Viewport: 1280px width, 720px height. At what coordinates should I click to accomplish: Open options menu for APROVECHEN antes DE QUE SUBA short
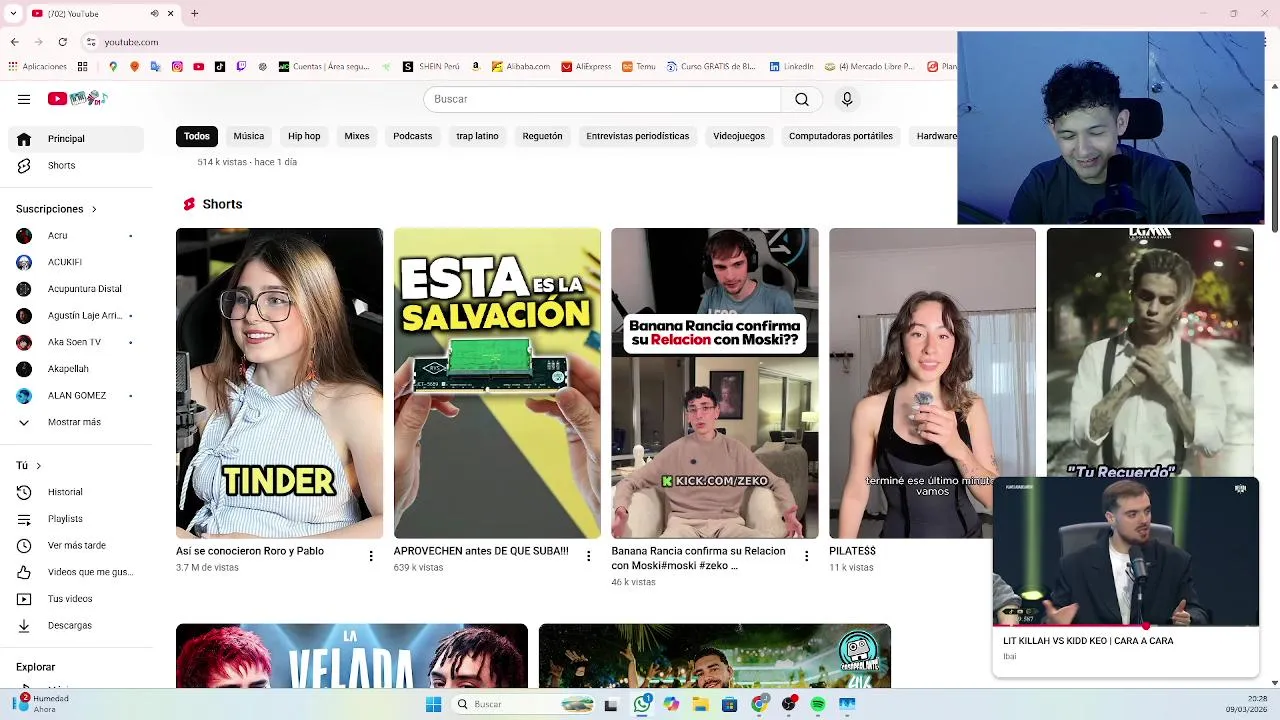pos(588,556)
